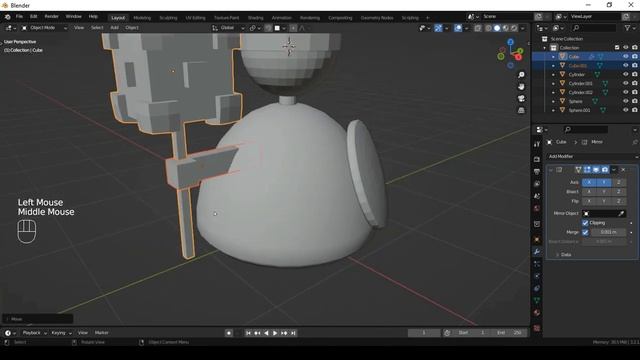Viewport: 640px width, 360px height.
Task: Hide Cylinder.002 via its eye icon
Action: [626, 92]
